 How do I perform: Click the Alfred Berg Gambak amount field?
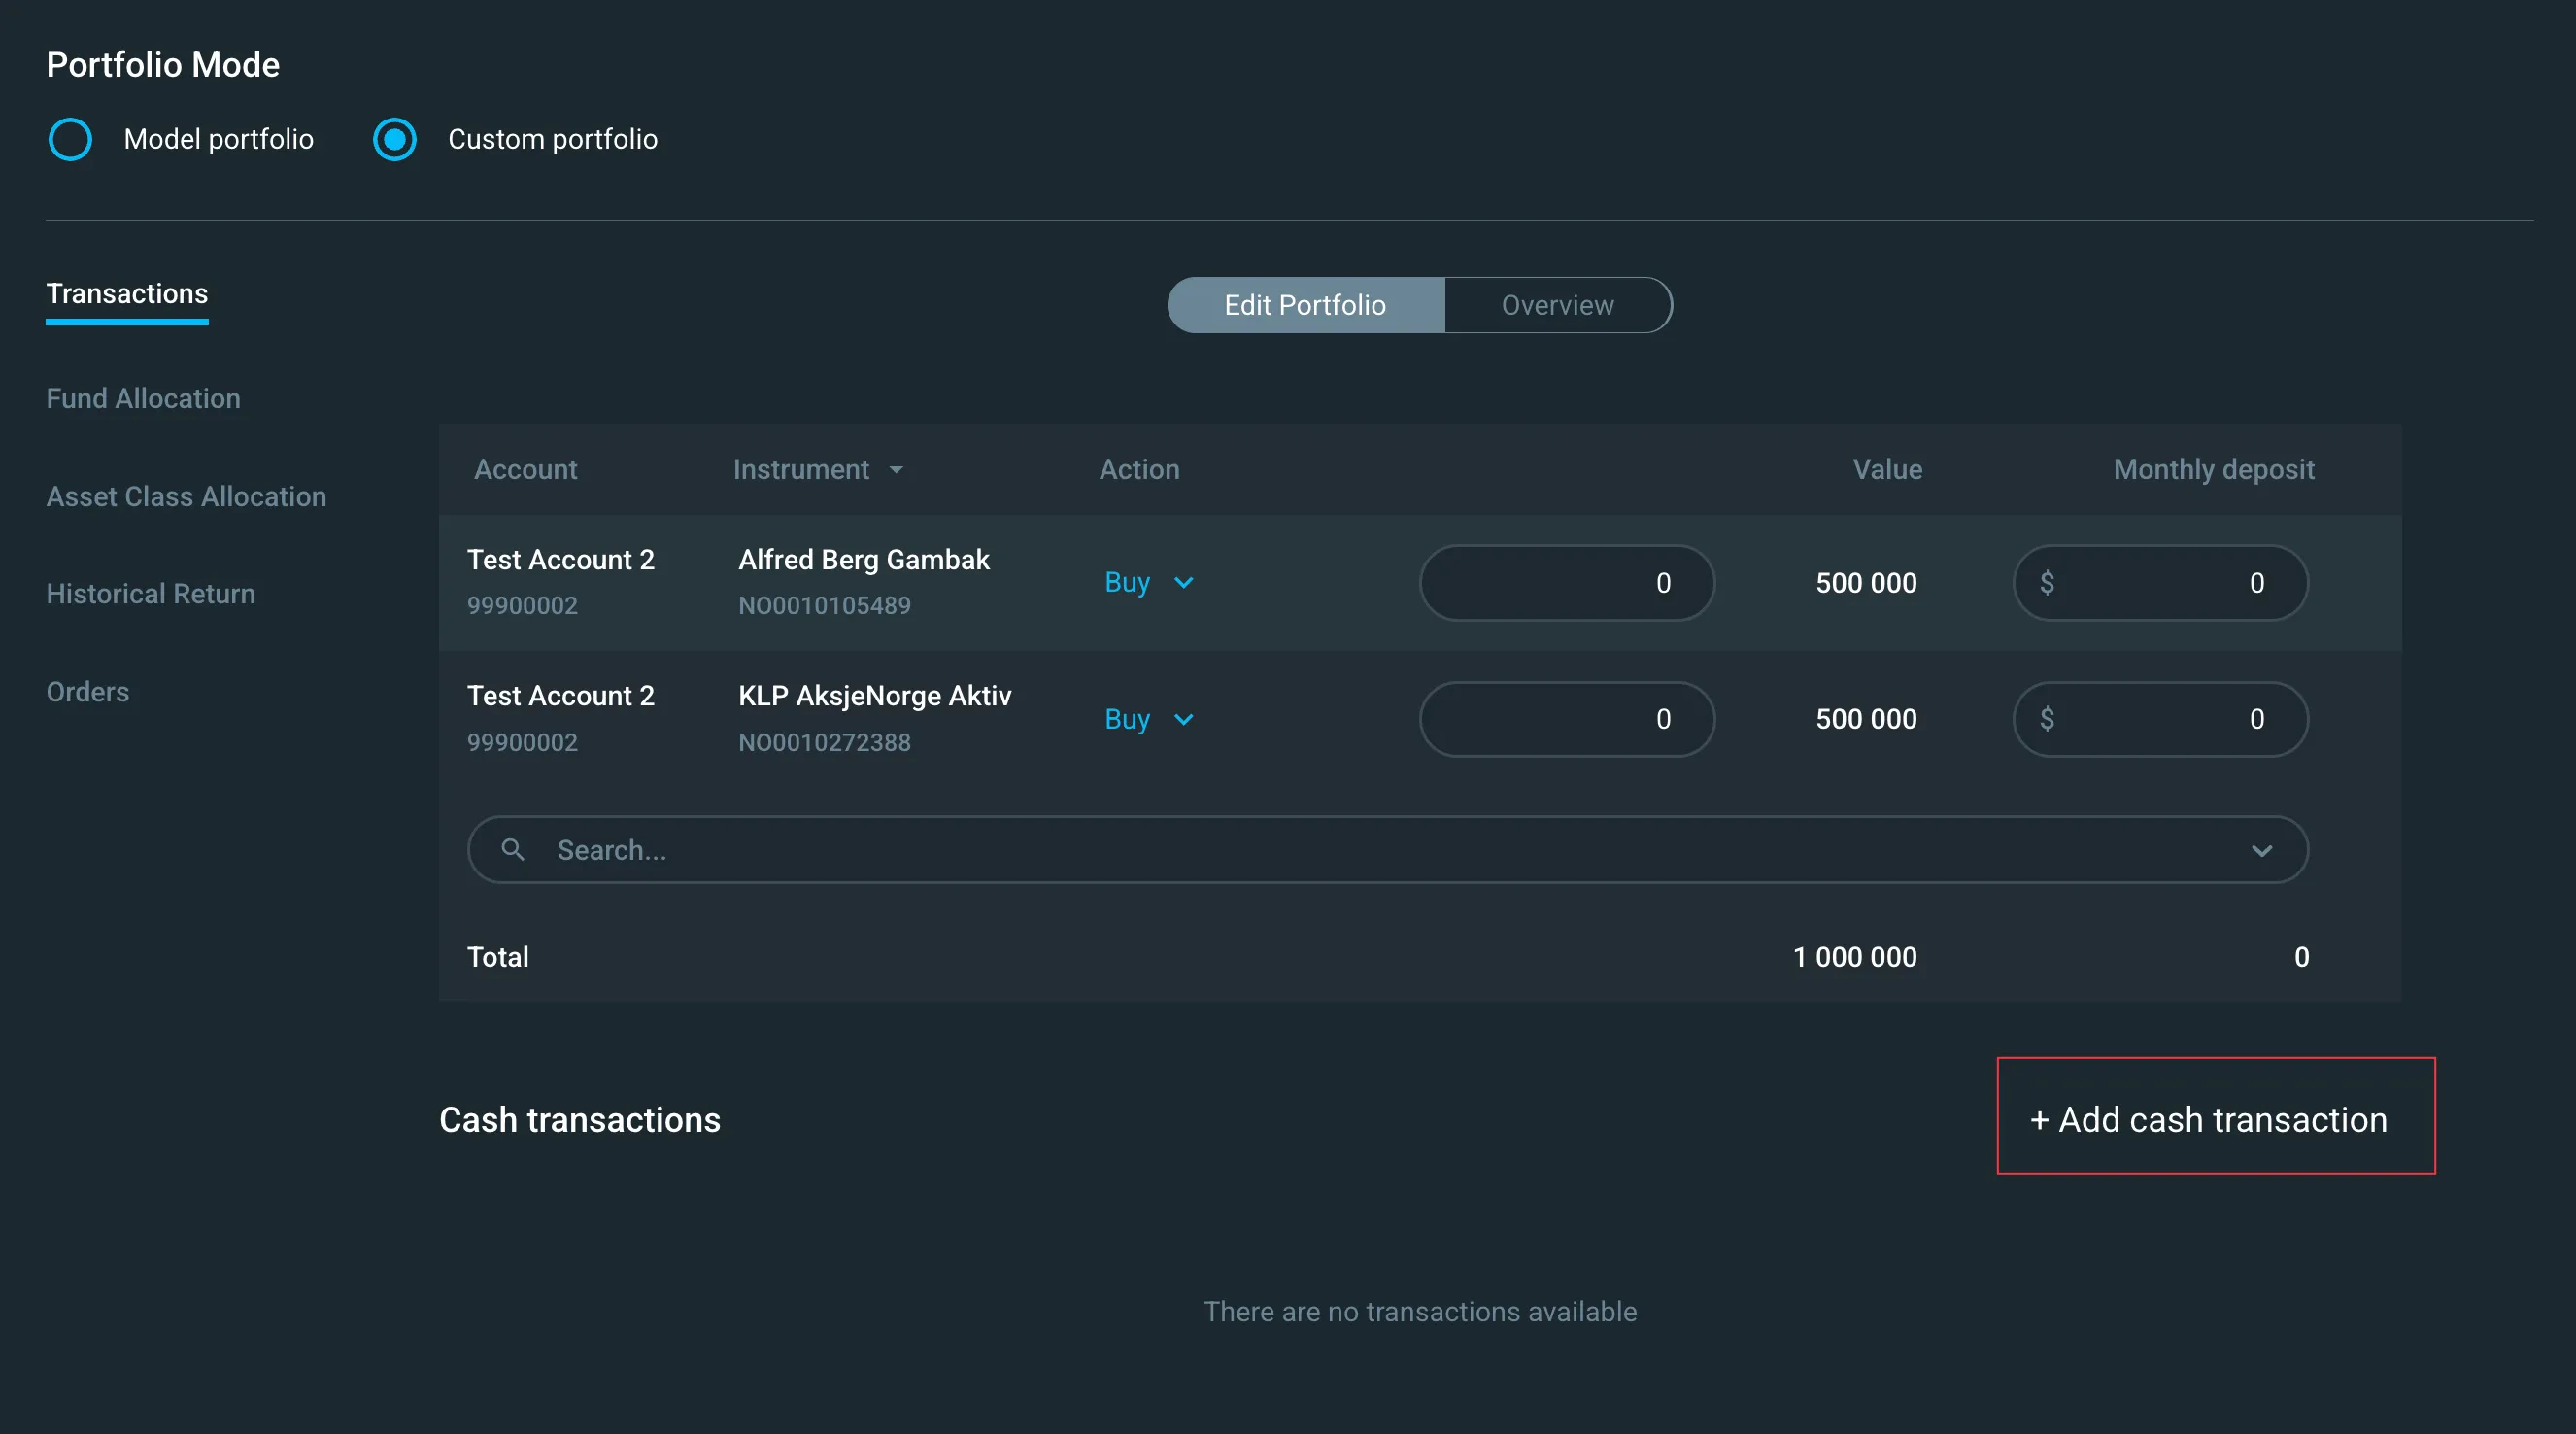1567,583
